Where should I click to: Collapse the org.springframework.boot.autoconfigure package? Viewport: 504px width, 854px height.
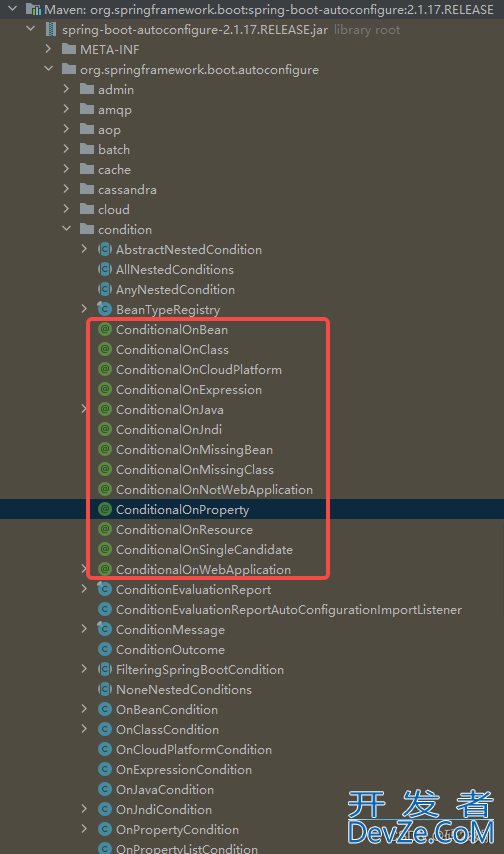point(48,69)
